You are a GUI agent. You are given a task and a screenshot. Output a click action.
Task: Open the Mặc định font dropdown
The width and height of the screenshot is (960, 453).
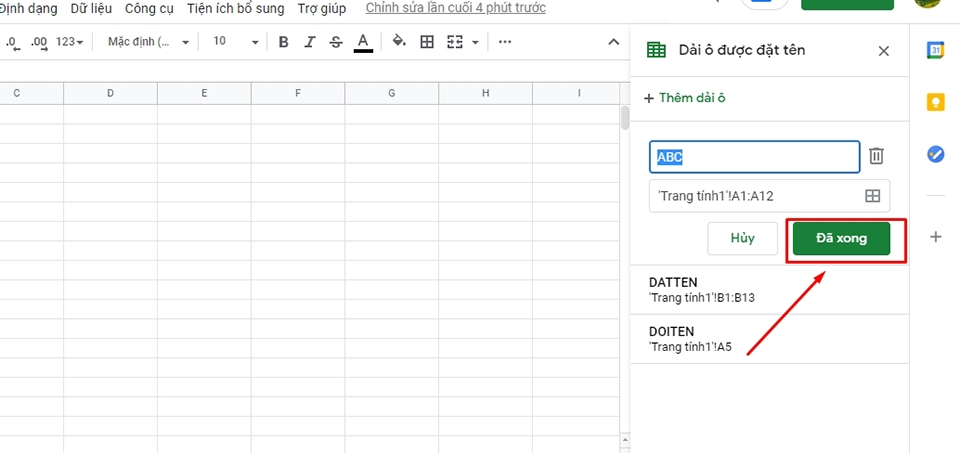149,42
